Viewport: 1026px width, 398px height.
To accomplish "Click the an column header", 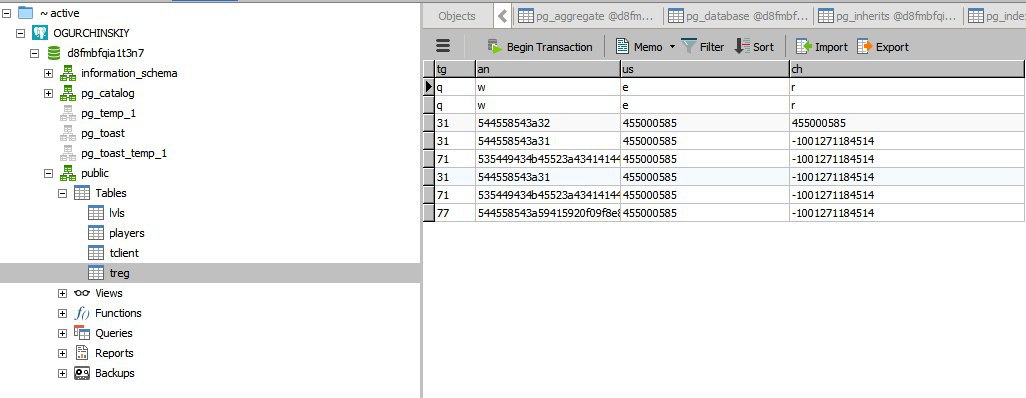I will coord(548,69).
